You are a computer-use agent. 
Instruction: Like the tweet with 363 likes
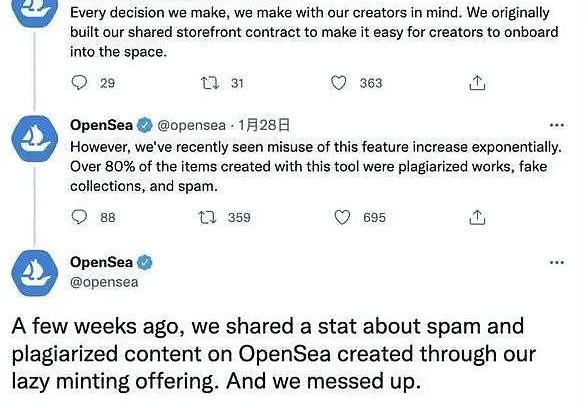click(x=338, y=83)
